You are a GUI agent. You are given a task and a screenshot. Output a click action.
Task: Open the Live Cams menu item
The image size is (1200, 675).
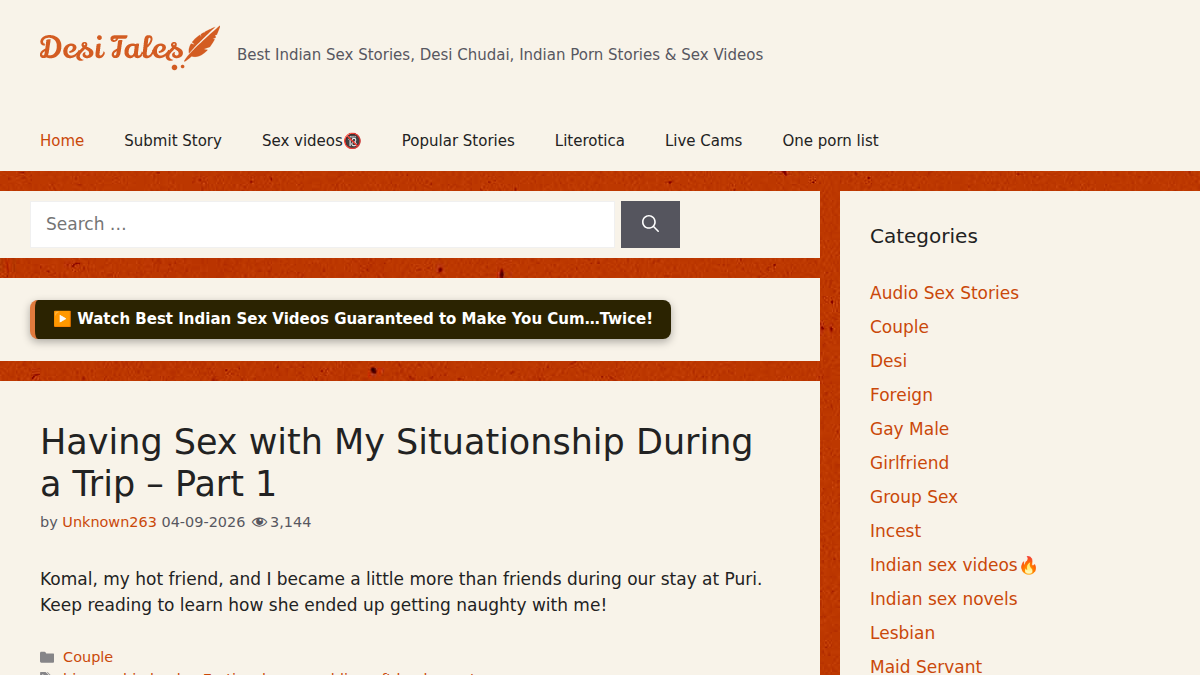(704, 141)
